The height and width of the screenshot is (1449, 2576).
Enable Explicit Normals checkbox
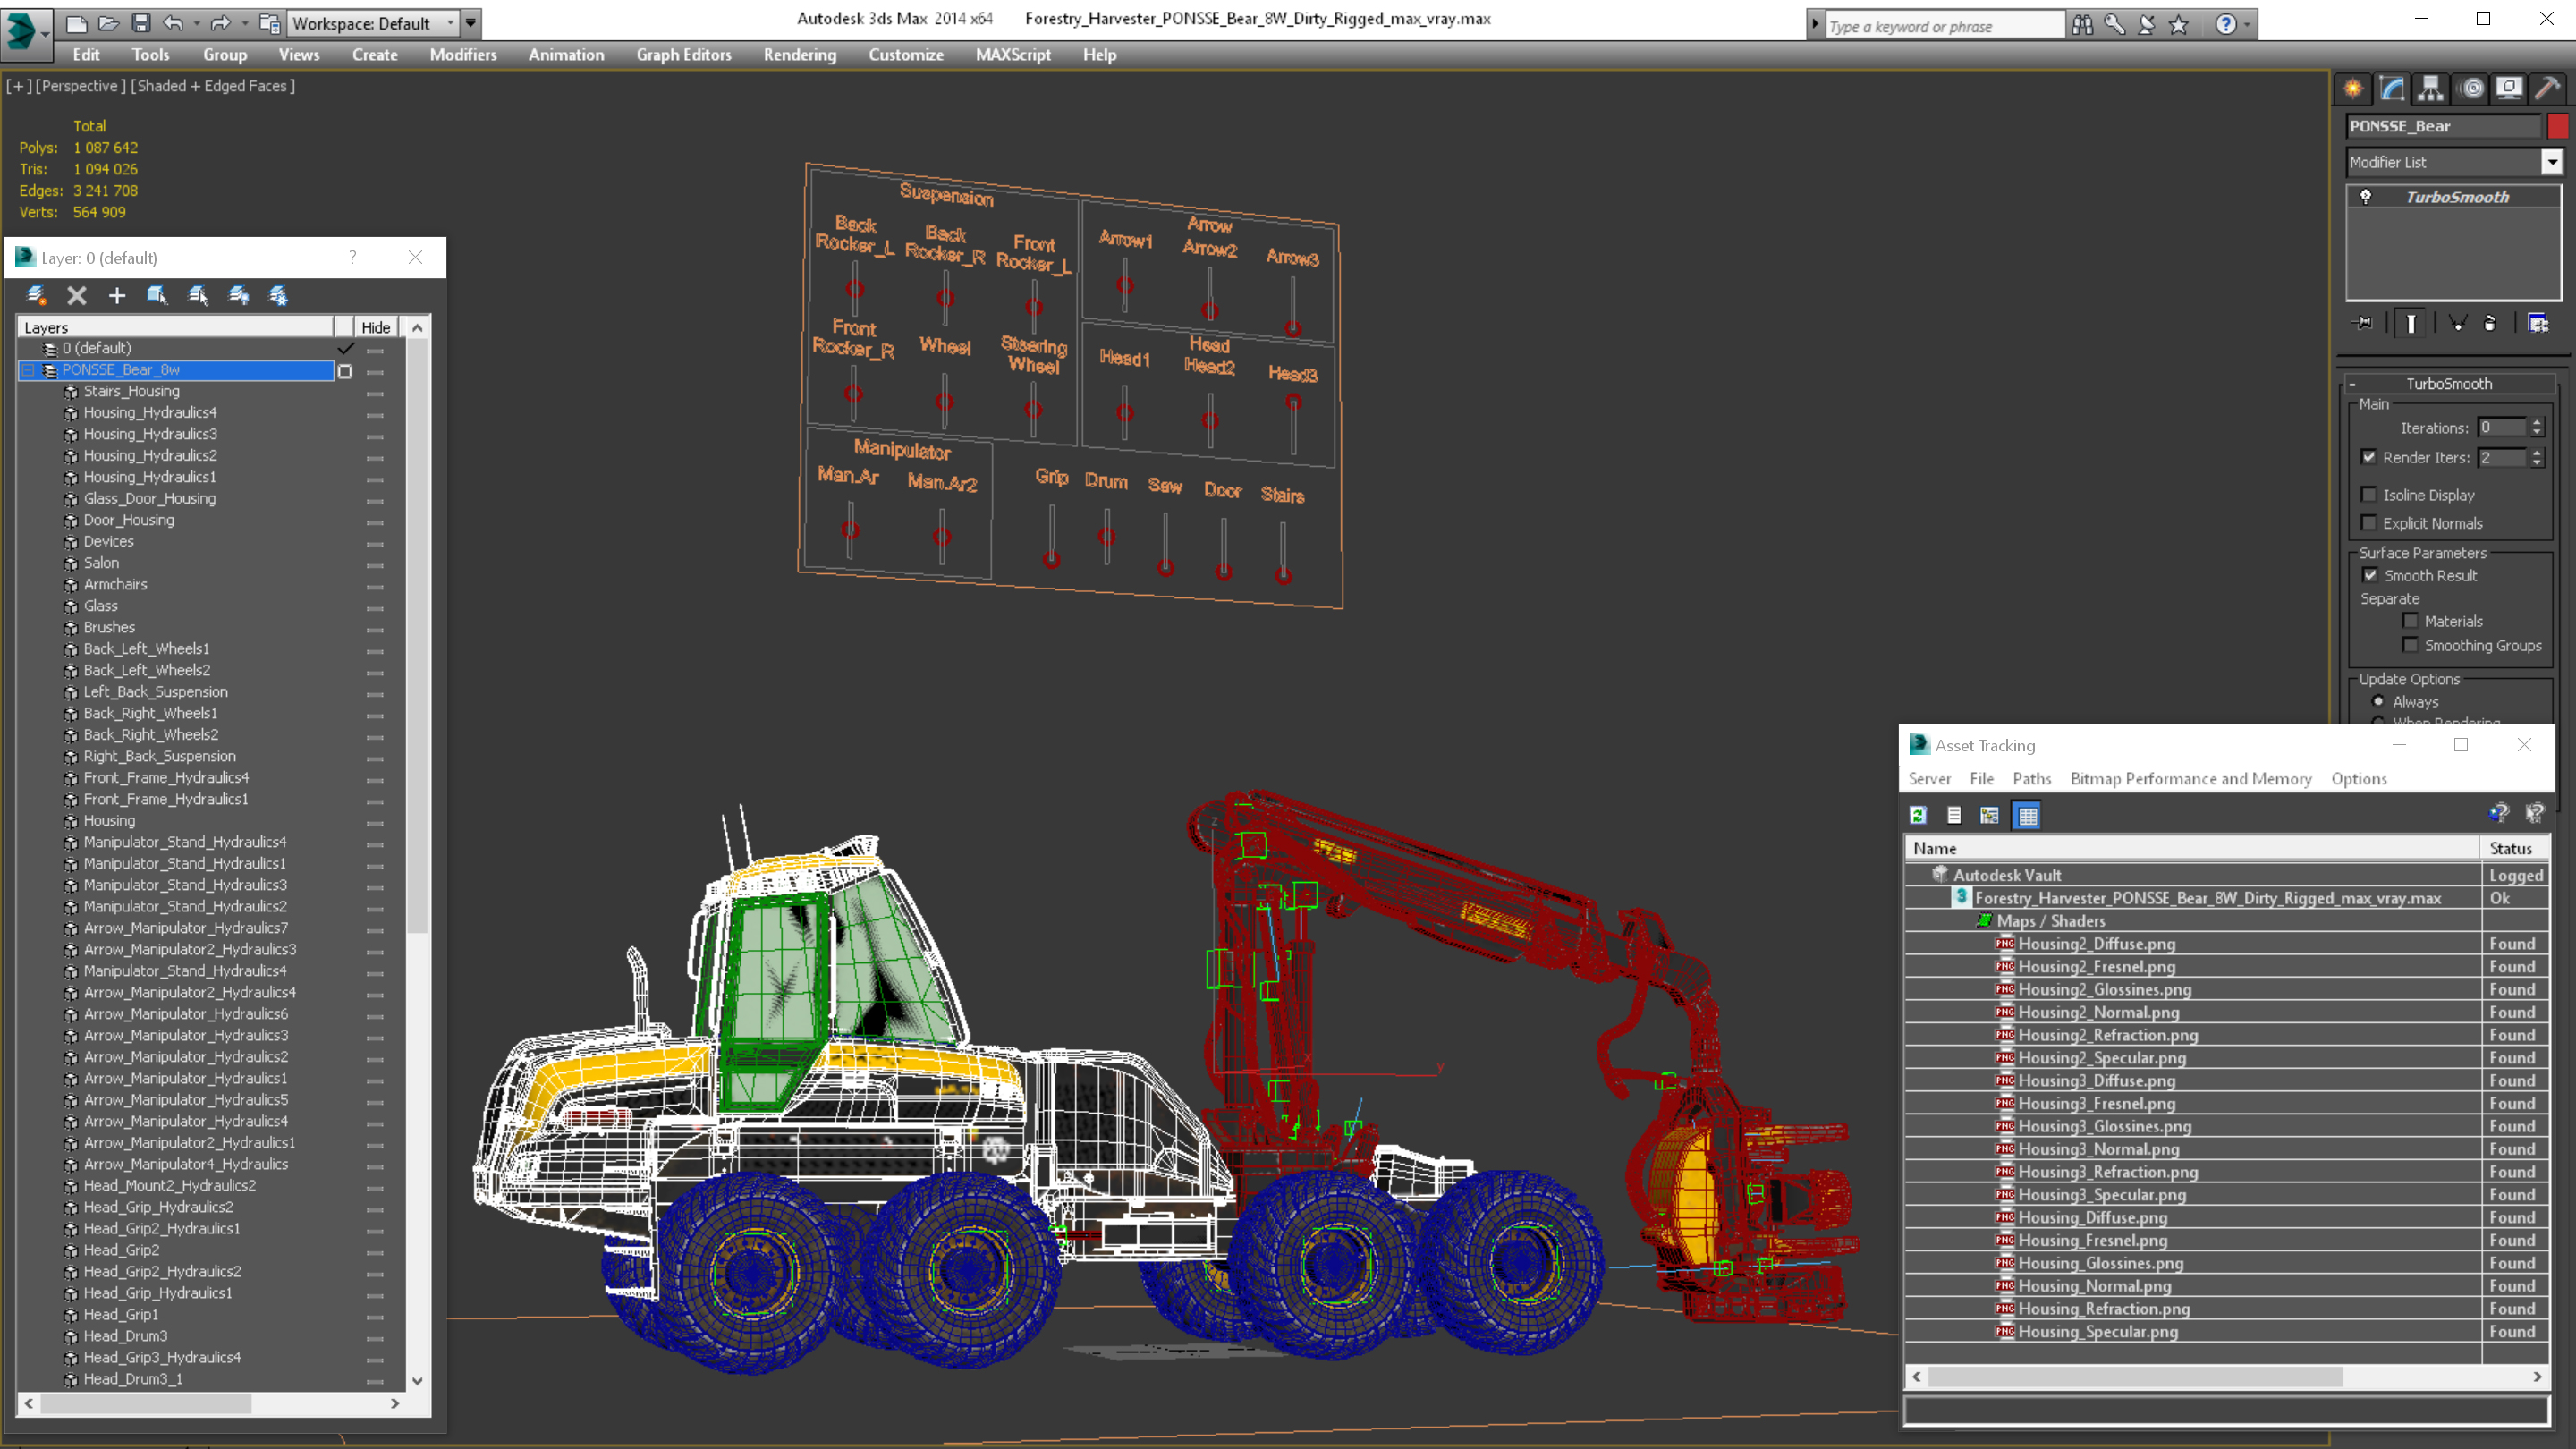point(2369,522)
